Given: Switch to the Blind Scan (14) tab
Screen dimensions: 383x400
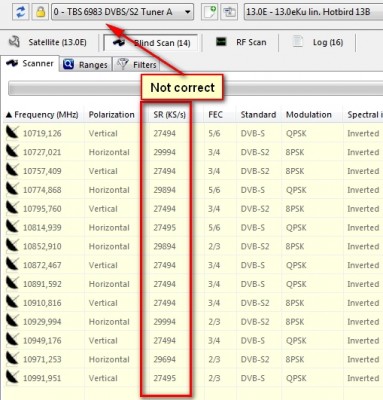Looking at the screenshot, I should (151, 43).
